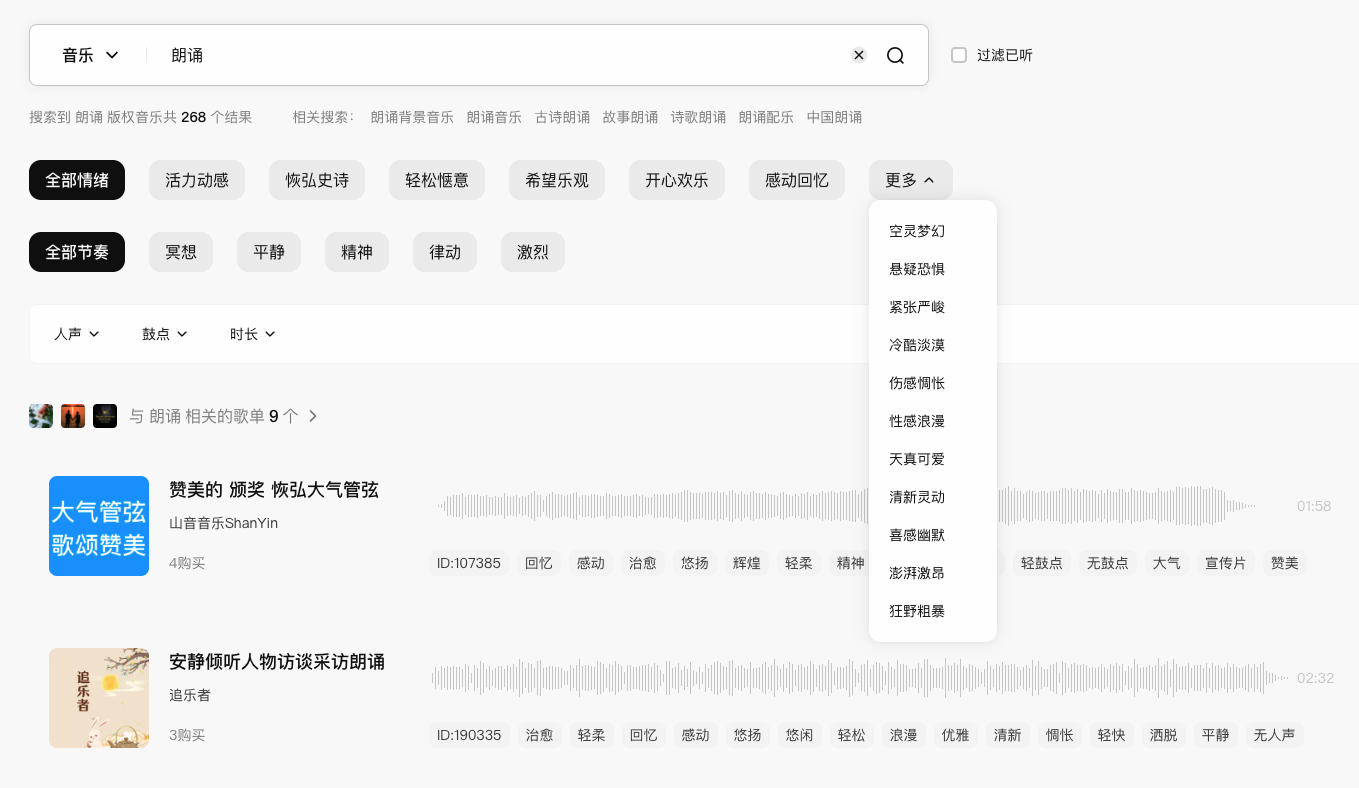Screen dimensions: 1359x788
Task: Click the search magnifier icon
Action: [x=895, y=55]
